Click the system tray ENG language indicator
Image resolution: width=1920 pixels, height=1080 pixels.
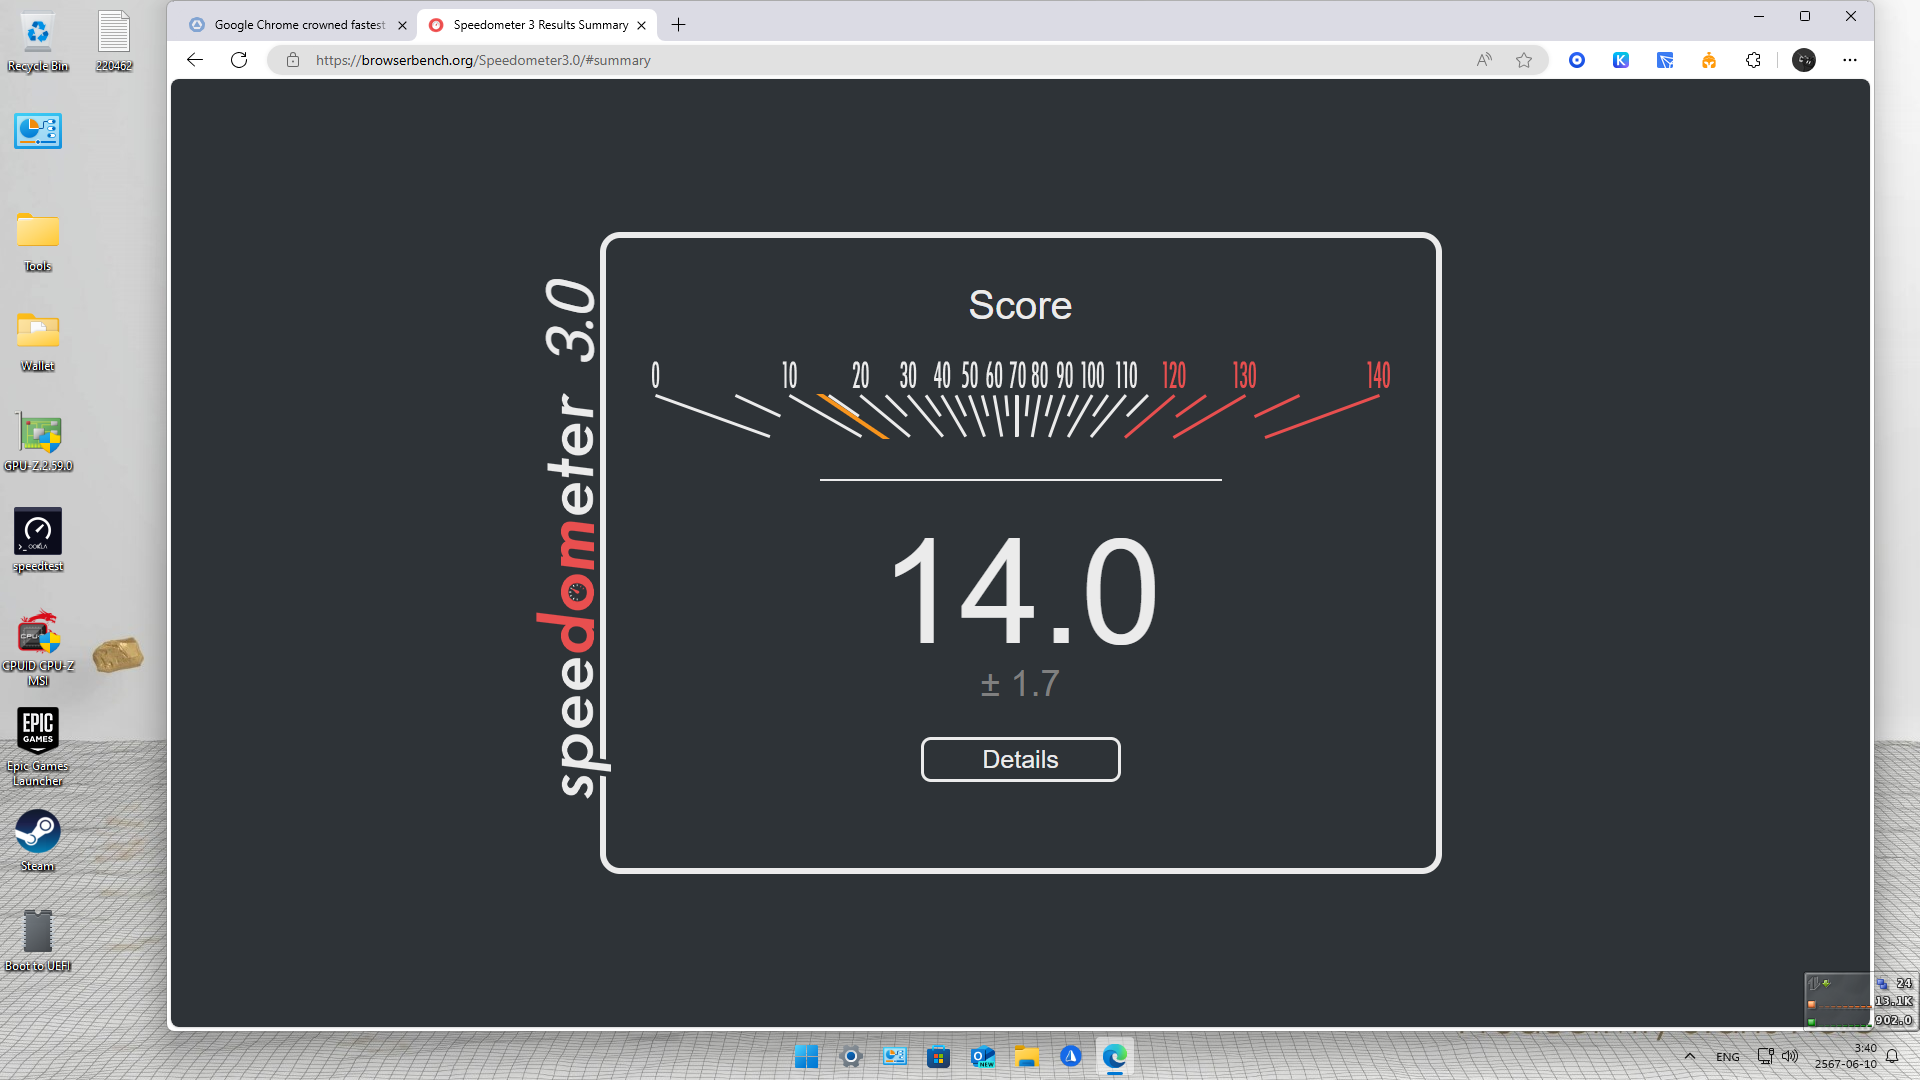tap(1726, 1055)
